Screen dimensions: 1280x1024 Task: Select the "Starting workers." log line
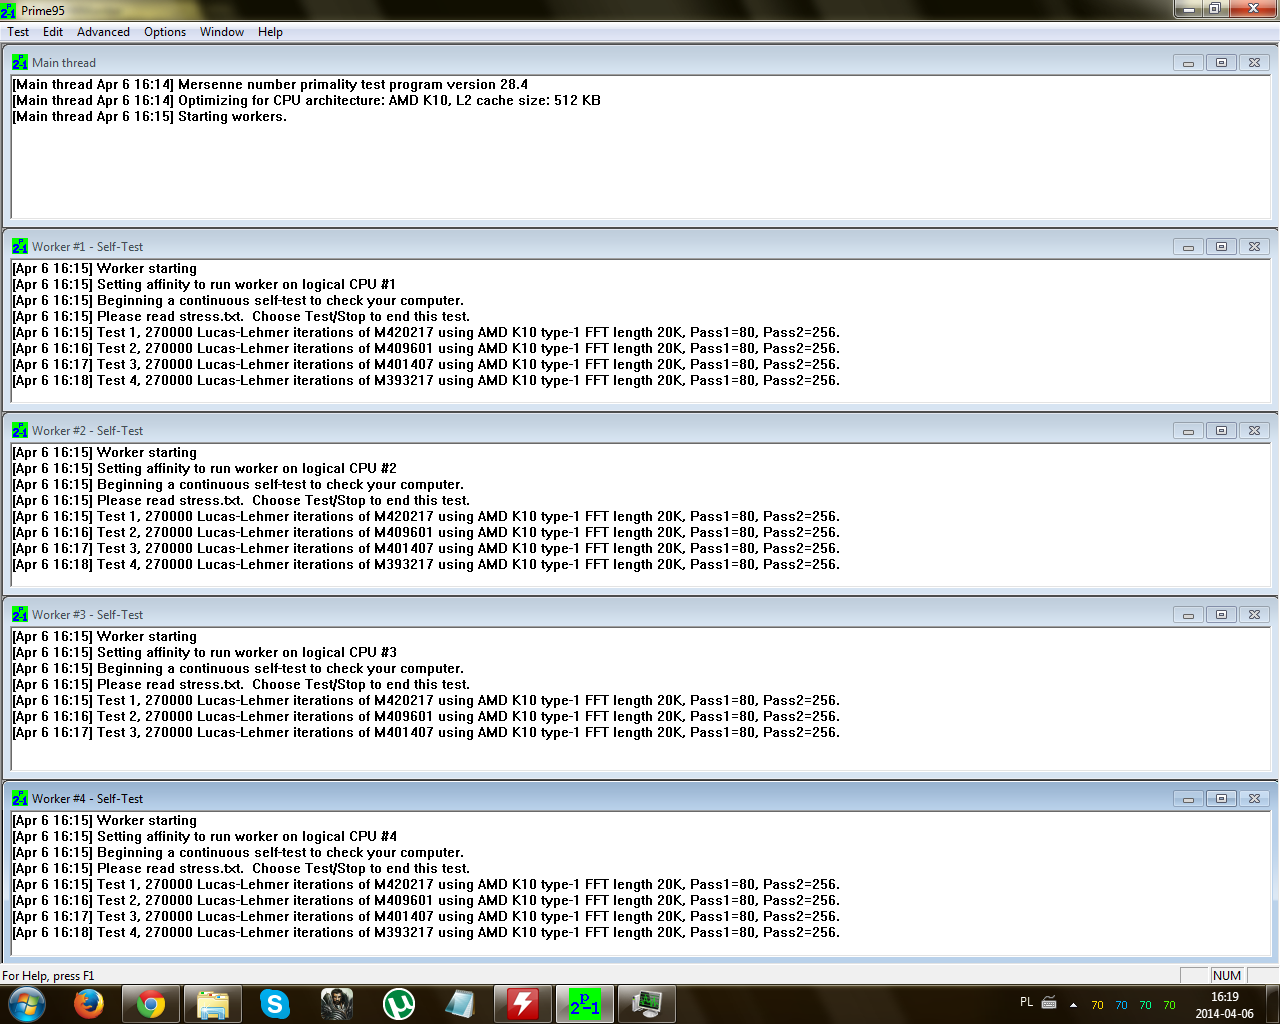click(149, 117)
